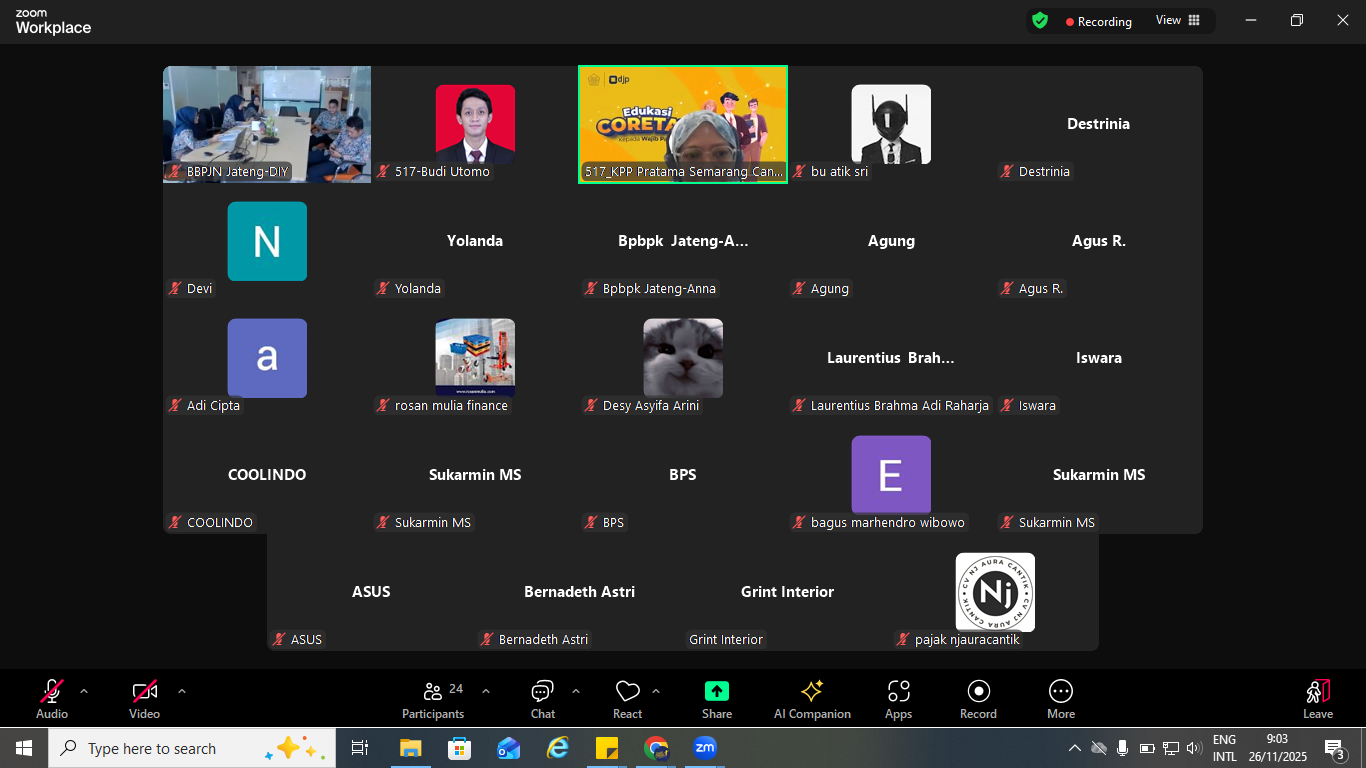
Task: Expand the React options arrow
Action: 656,691
